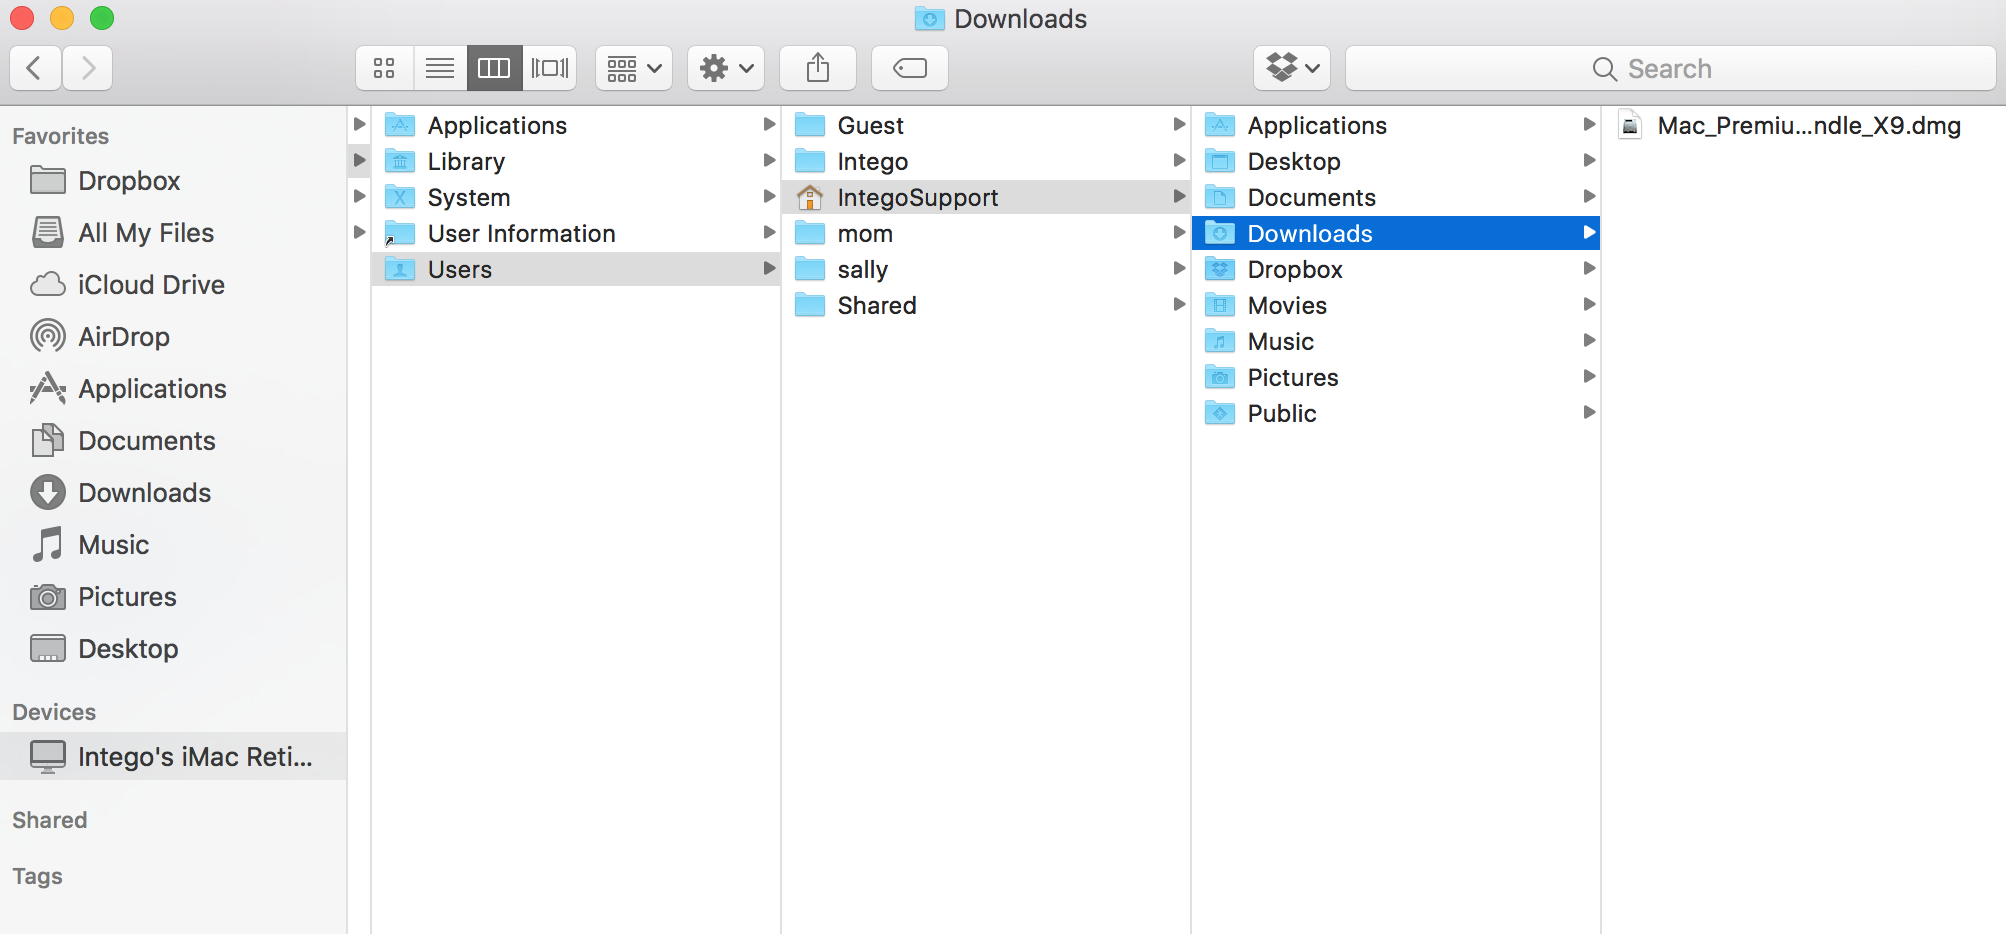Image resolution: width=2006 pixels, height=934 pixels.
Task: Click in the Search field
Action: coord(1670,68)
